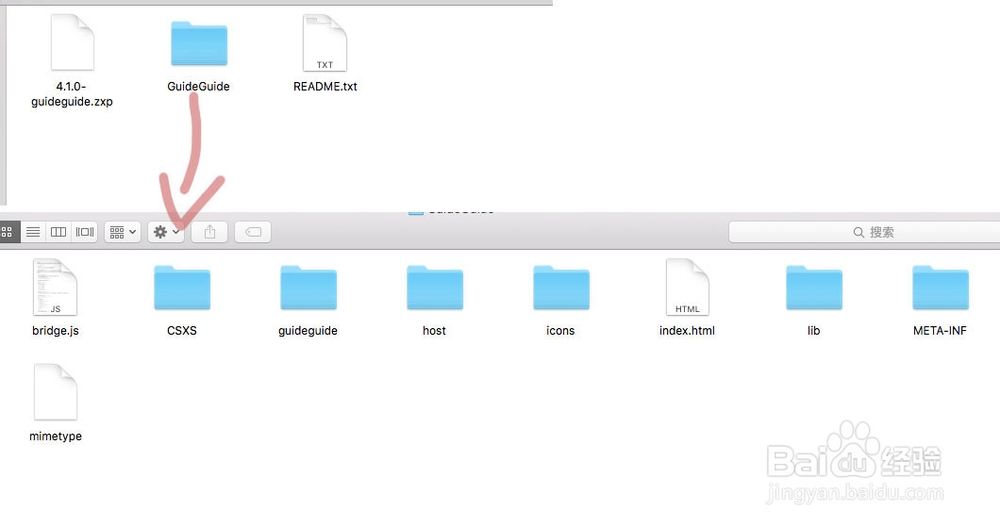This screenshot has height=527, width=1000.
Task: Click the 4.1.0-guideguide.zxp file name label
Action: point(71,94)
